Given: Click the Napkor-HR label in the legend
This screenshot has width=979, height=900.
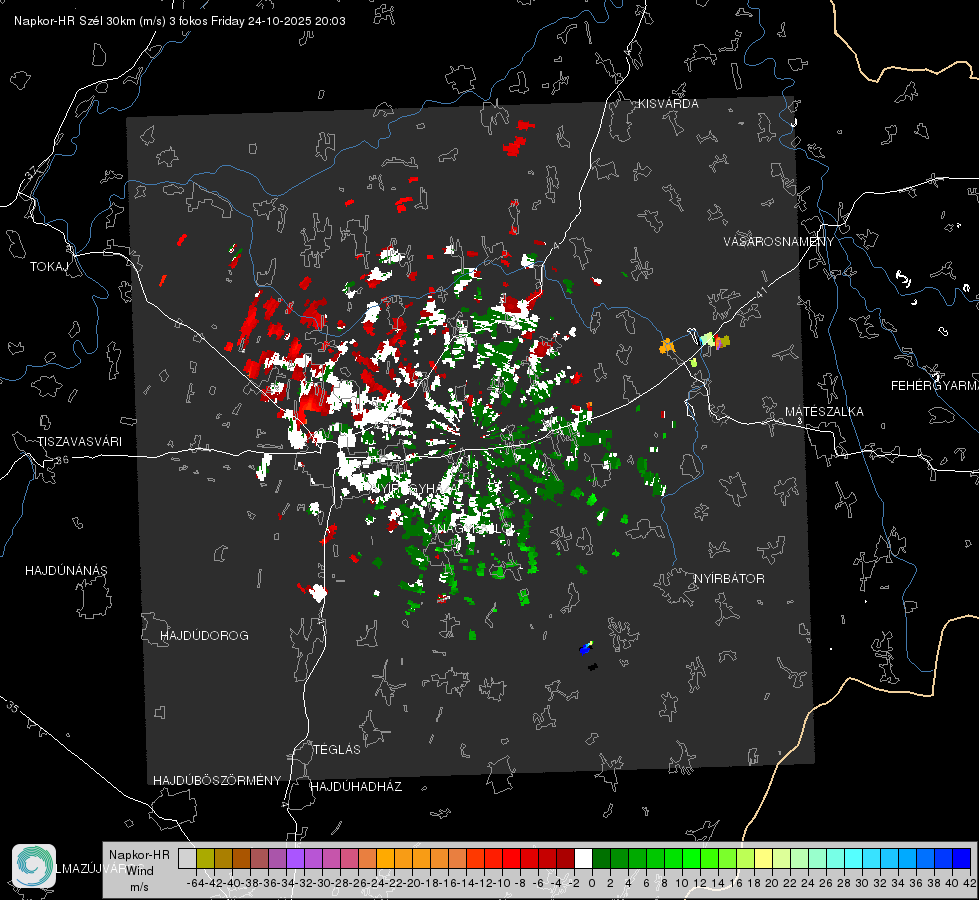Looking at the screenshot, I should [x=139, y=855].
